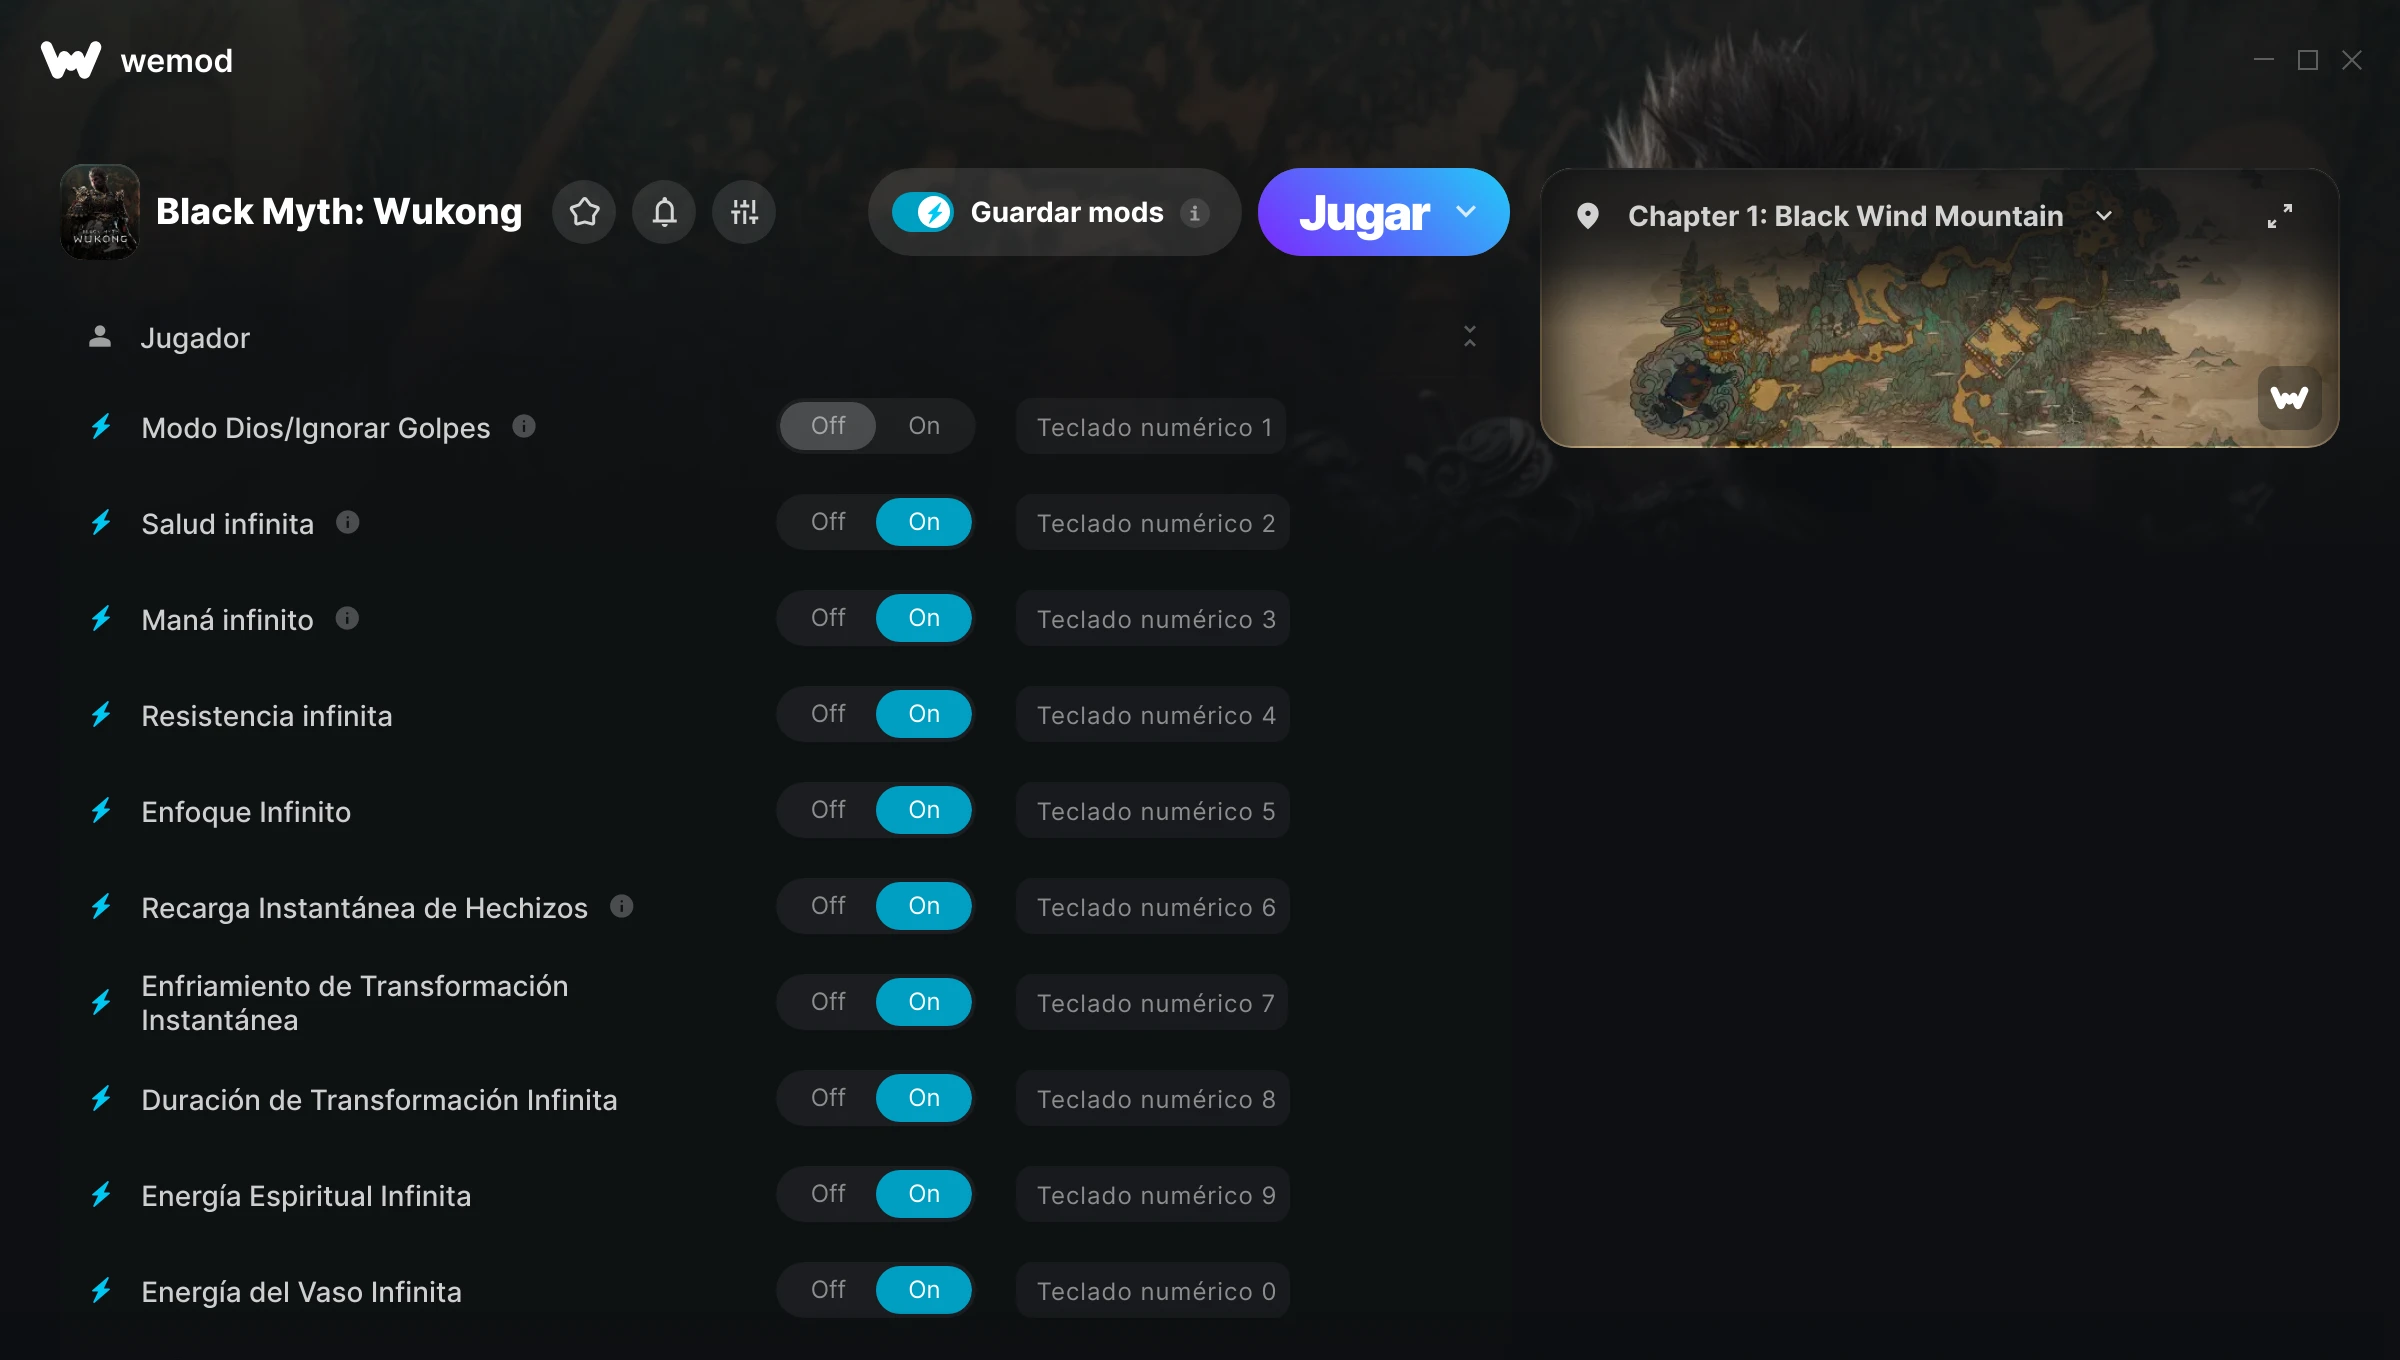The width and height of the screenshot is (2400, 1360).
Task: Show info for Modo Dios/Ignorar Golpes
Action: (x=524, y=426)
